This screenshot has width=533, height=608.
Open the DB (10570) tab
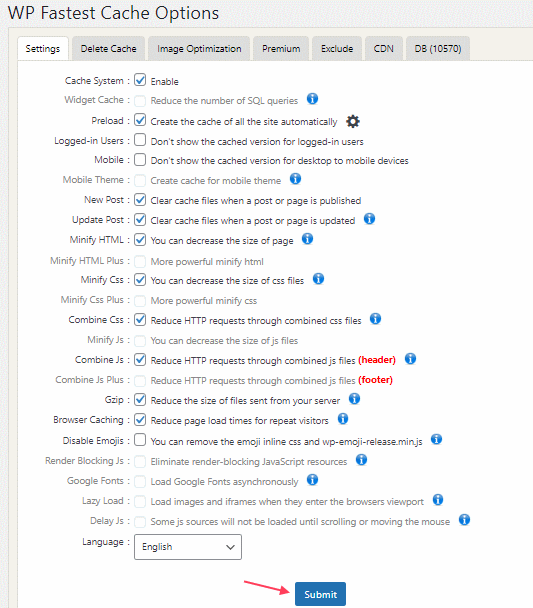(x=438, y=48)
